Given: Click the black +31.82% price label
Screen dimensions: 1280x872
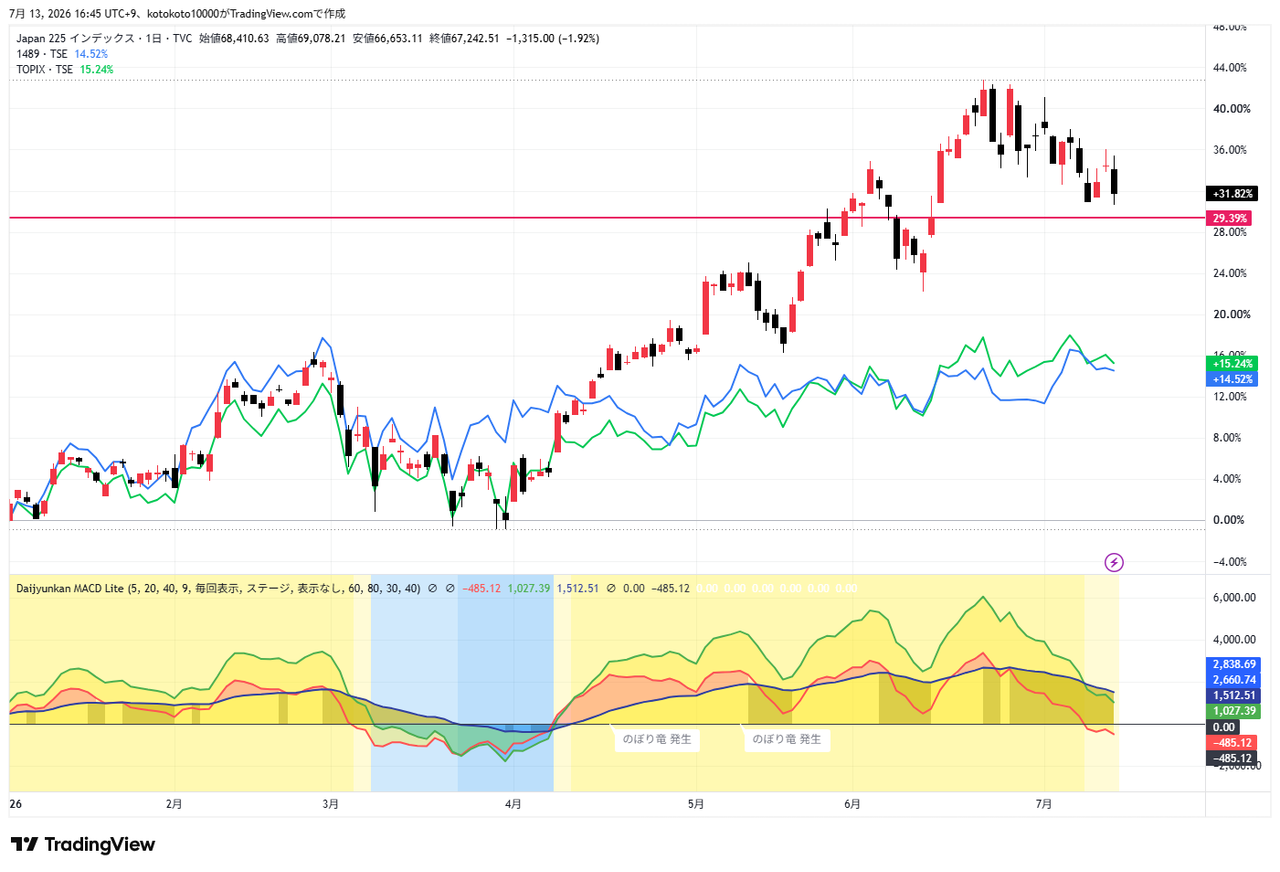Looking at the screenshot, I should (x=1230, y=194).
